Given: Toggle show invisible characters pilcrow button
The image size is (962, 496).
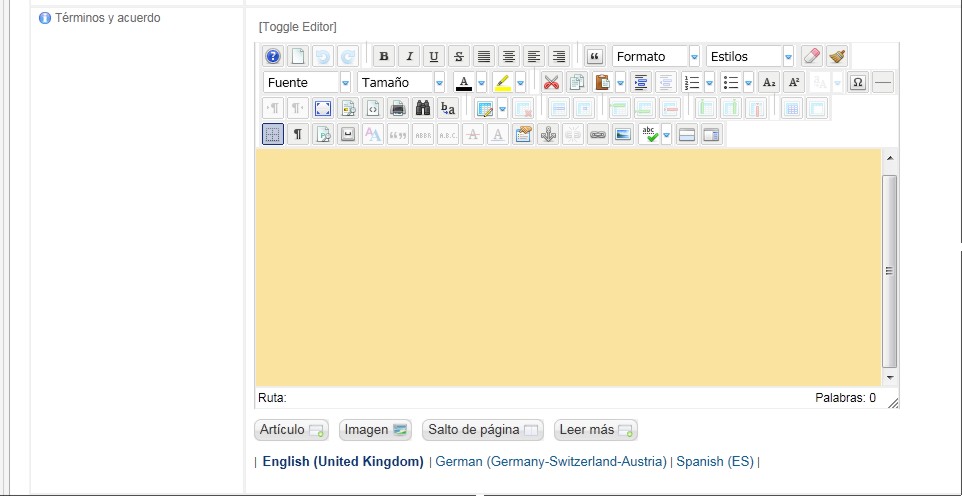Looking at the screenshot, I should [x=298, y=135].
